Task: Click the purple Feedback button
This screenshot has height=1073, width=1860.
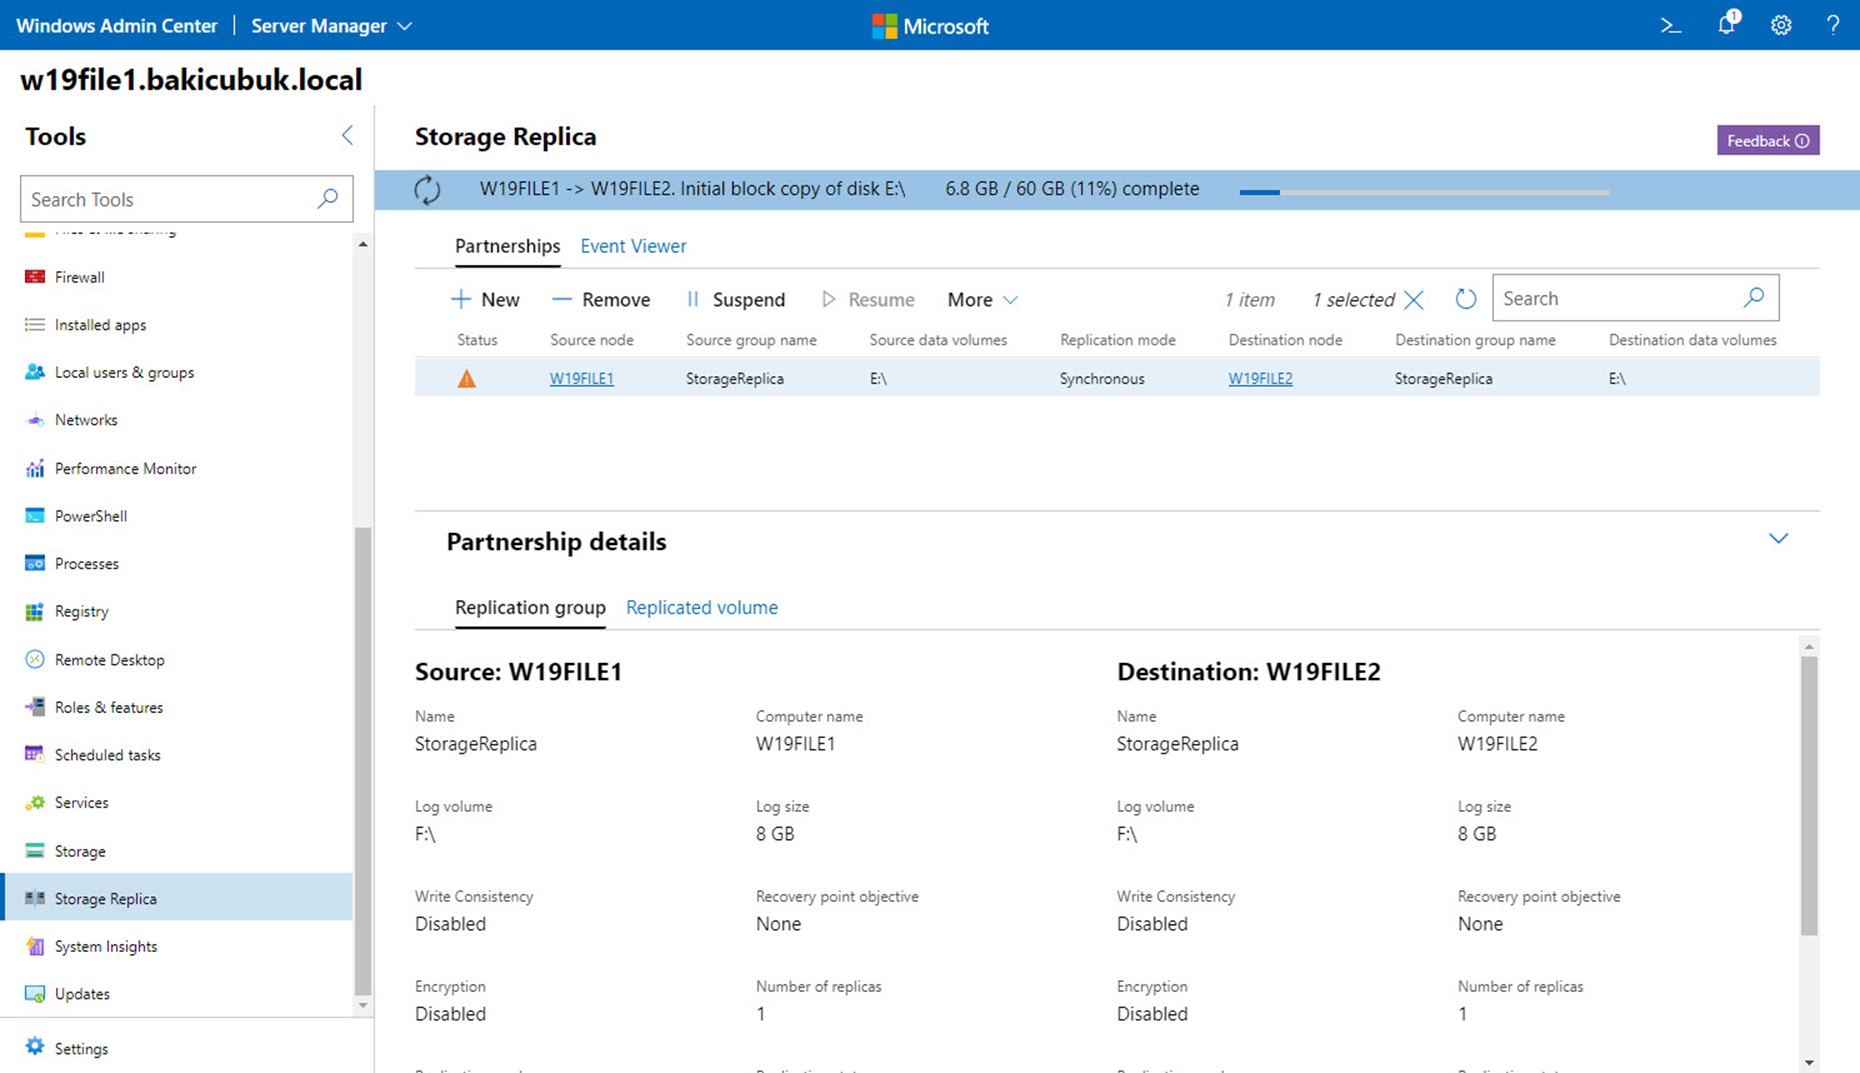Action: click(1767, 141)
